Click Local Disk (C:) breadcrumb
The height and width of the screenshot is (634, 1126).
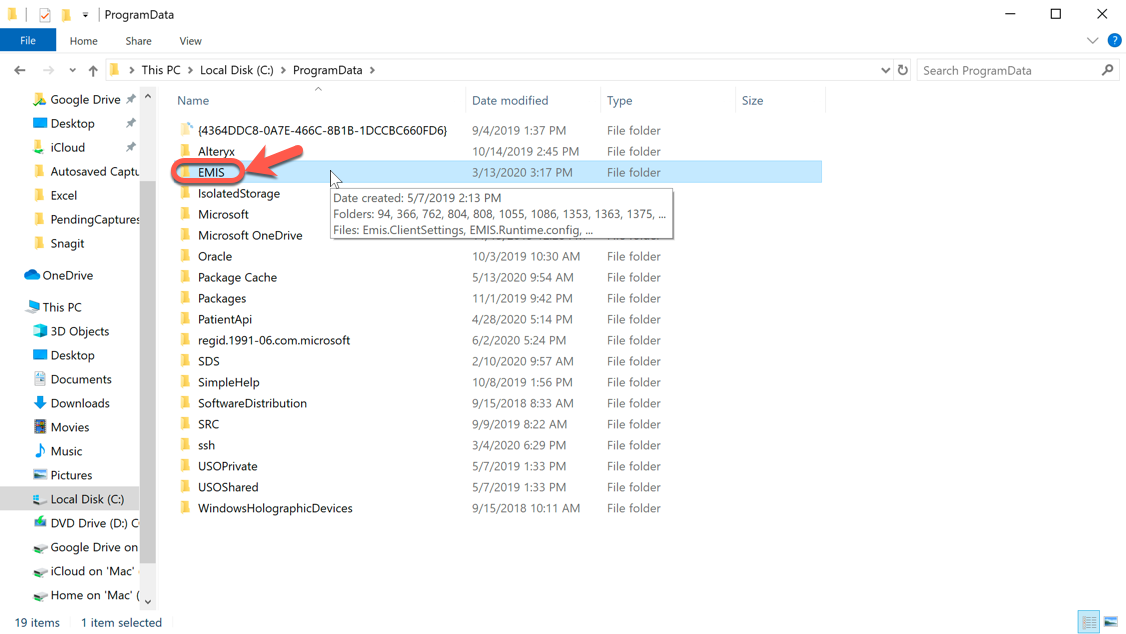236,70
